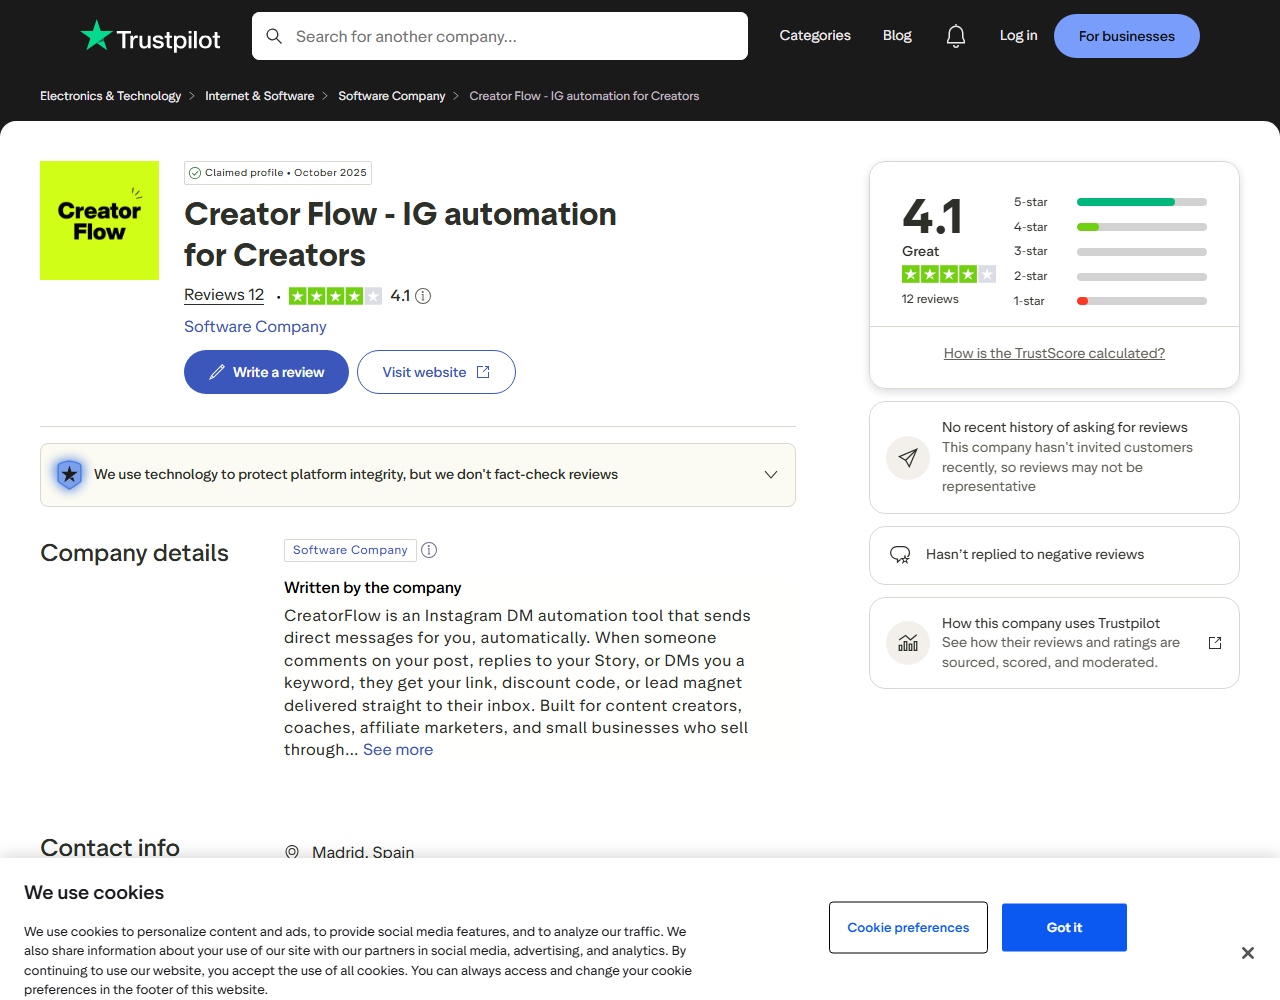Click the 12 reviews text in score card

930,299
